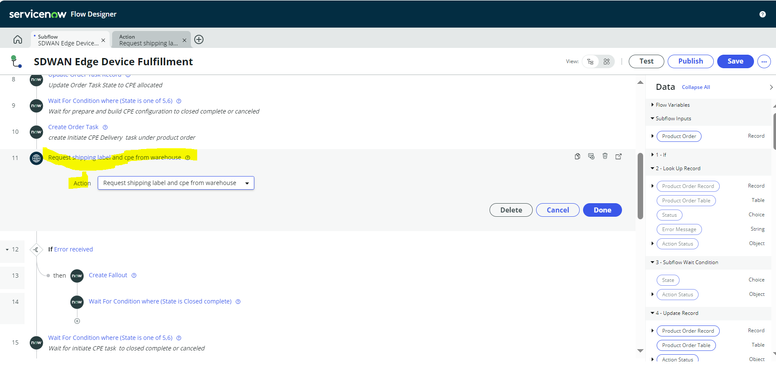Select the Status pill under Look Up Record
Viewport: 776px width, 370px height.
pos(669,215)
